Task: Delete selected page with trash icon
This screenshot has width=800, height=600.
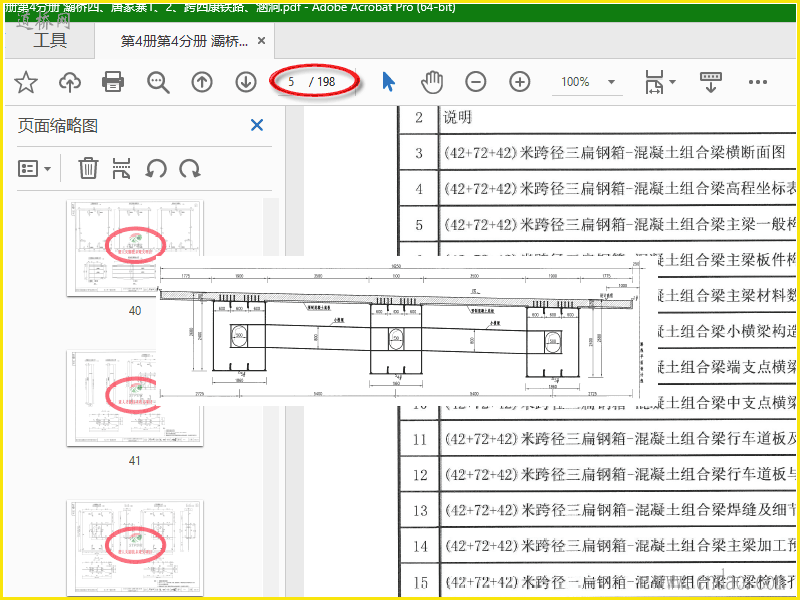Action: tap(88, 168)
